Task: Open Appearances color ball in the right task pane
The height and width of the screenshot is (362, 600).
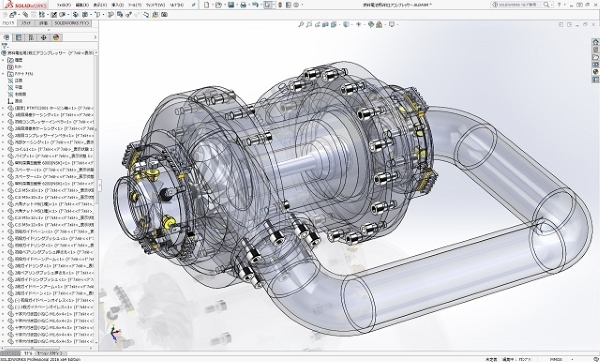Action: click(x=595, y=72)
